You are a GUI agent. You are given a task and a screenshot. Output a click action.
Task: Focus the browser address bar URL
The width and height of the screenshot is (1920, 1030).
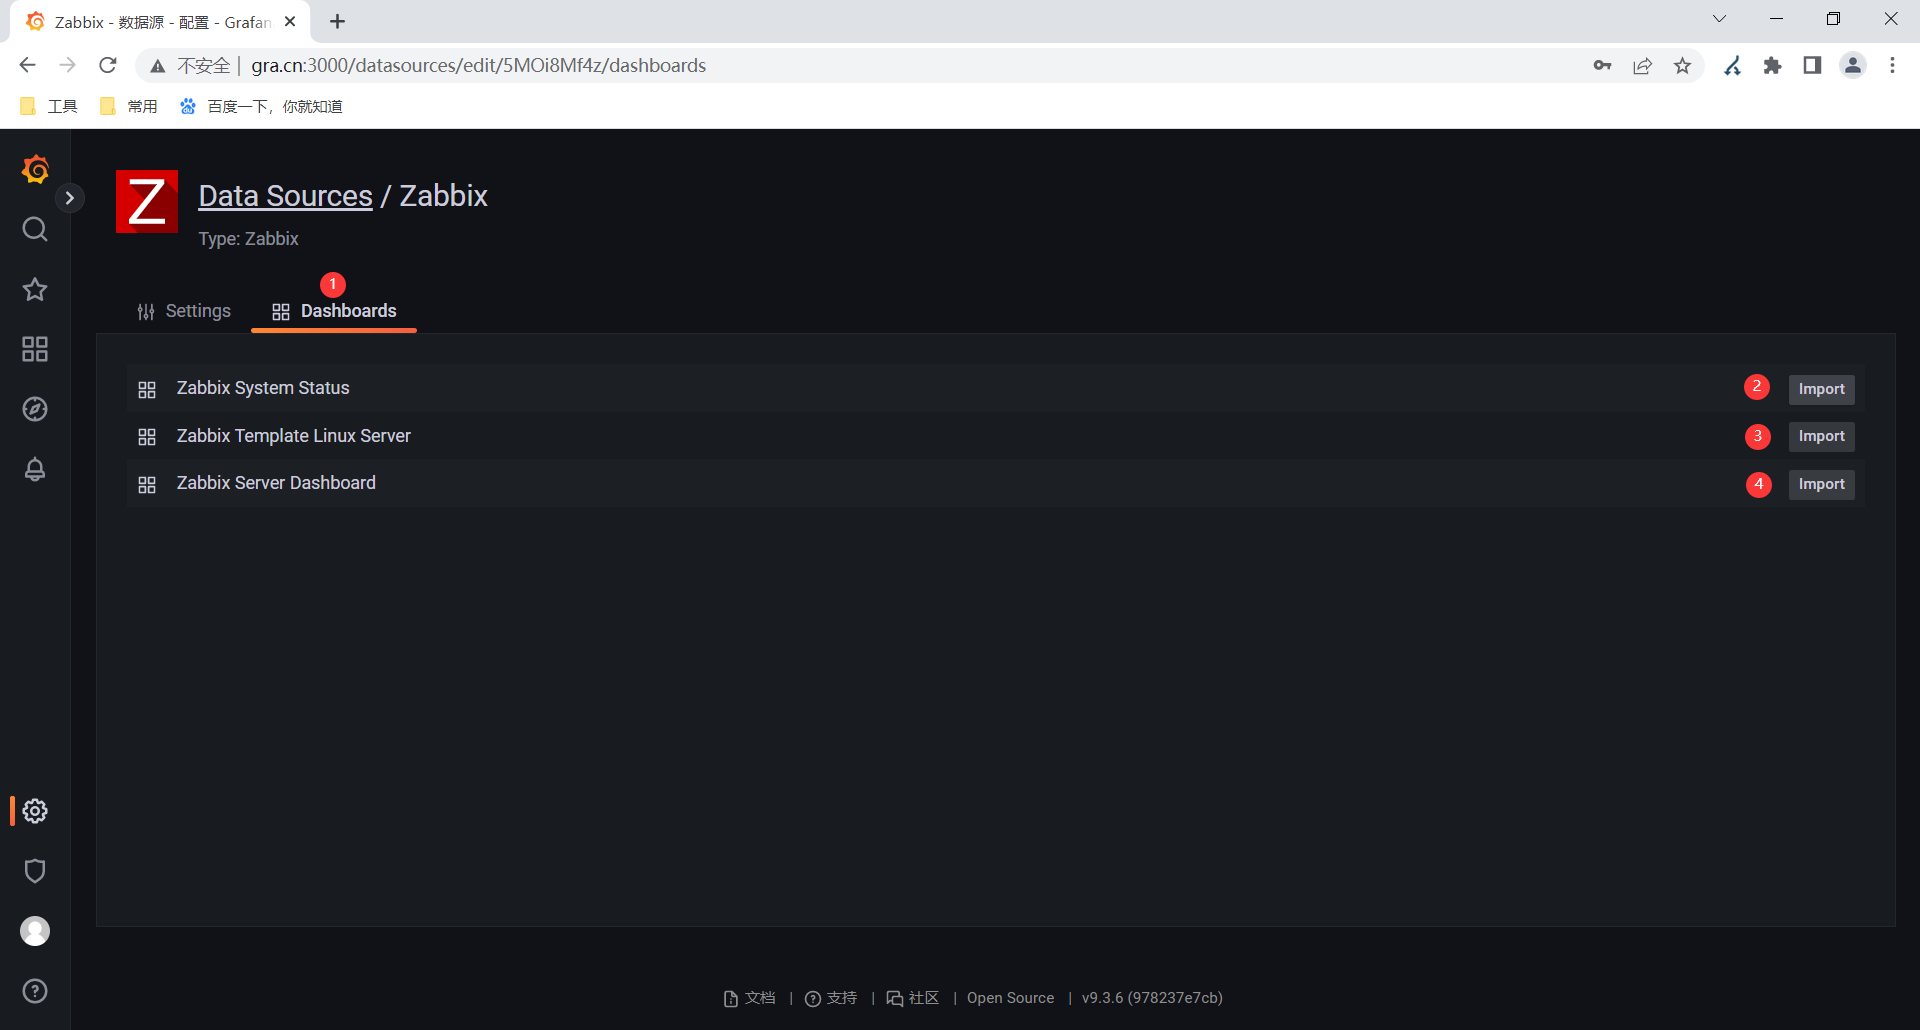tap(478, 66)
